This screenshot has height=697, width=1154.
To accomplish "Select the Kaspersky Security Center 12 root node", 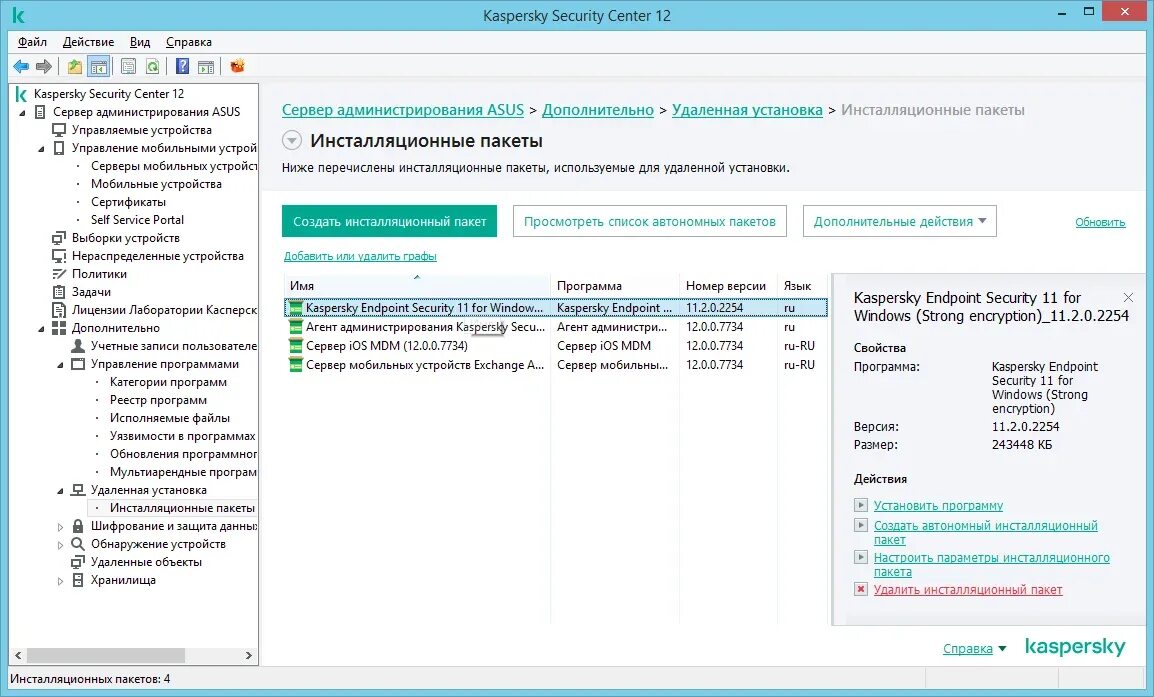I will tap(109, 93).
